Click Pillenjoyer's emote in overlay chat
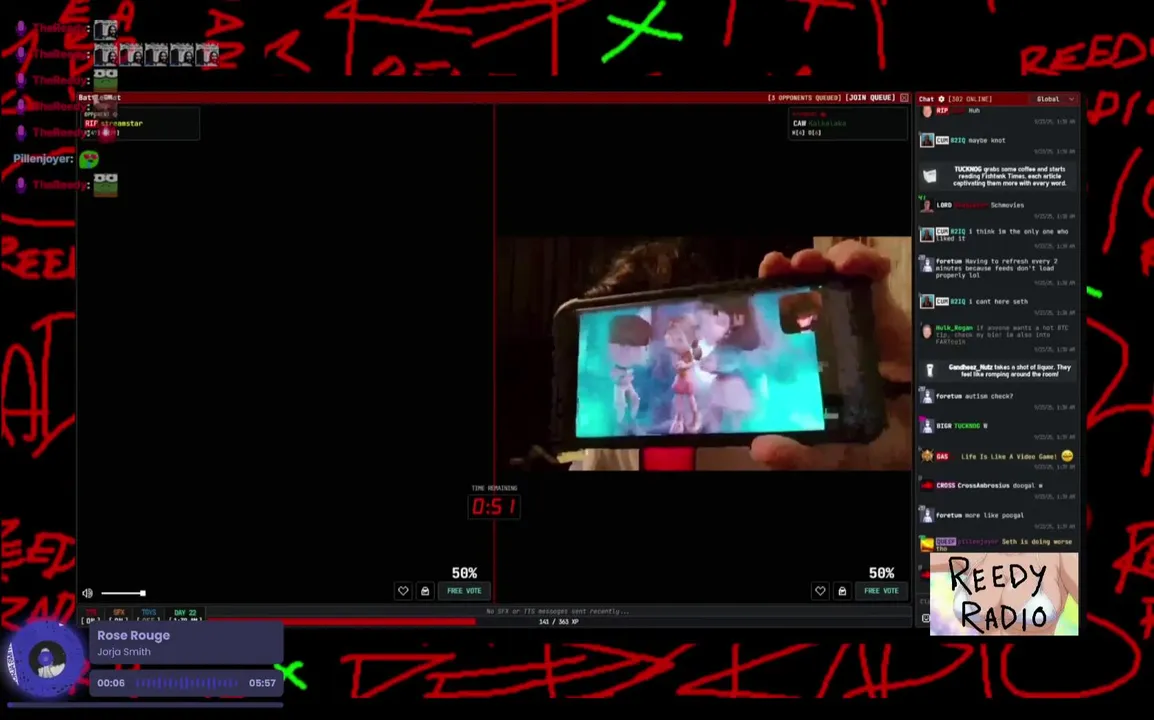The height and width of the screenshot is (720, 1154). (89, 159)
